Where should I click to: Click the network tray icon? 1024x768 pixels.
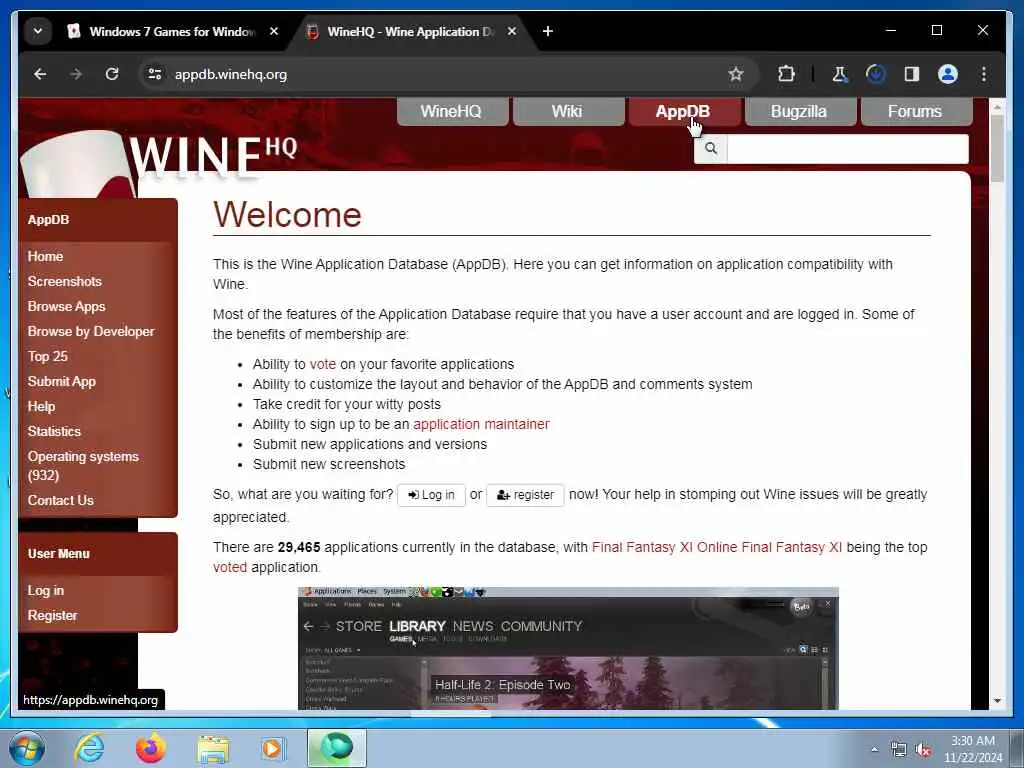[x=899, y=750]
